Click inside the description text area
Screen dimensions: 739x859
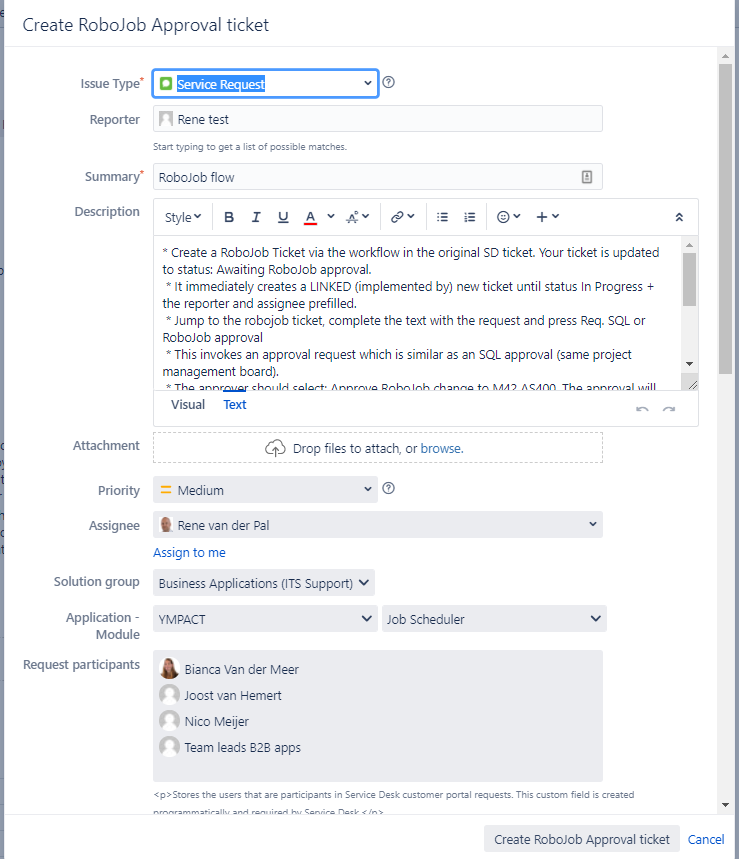click(419, 313)
